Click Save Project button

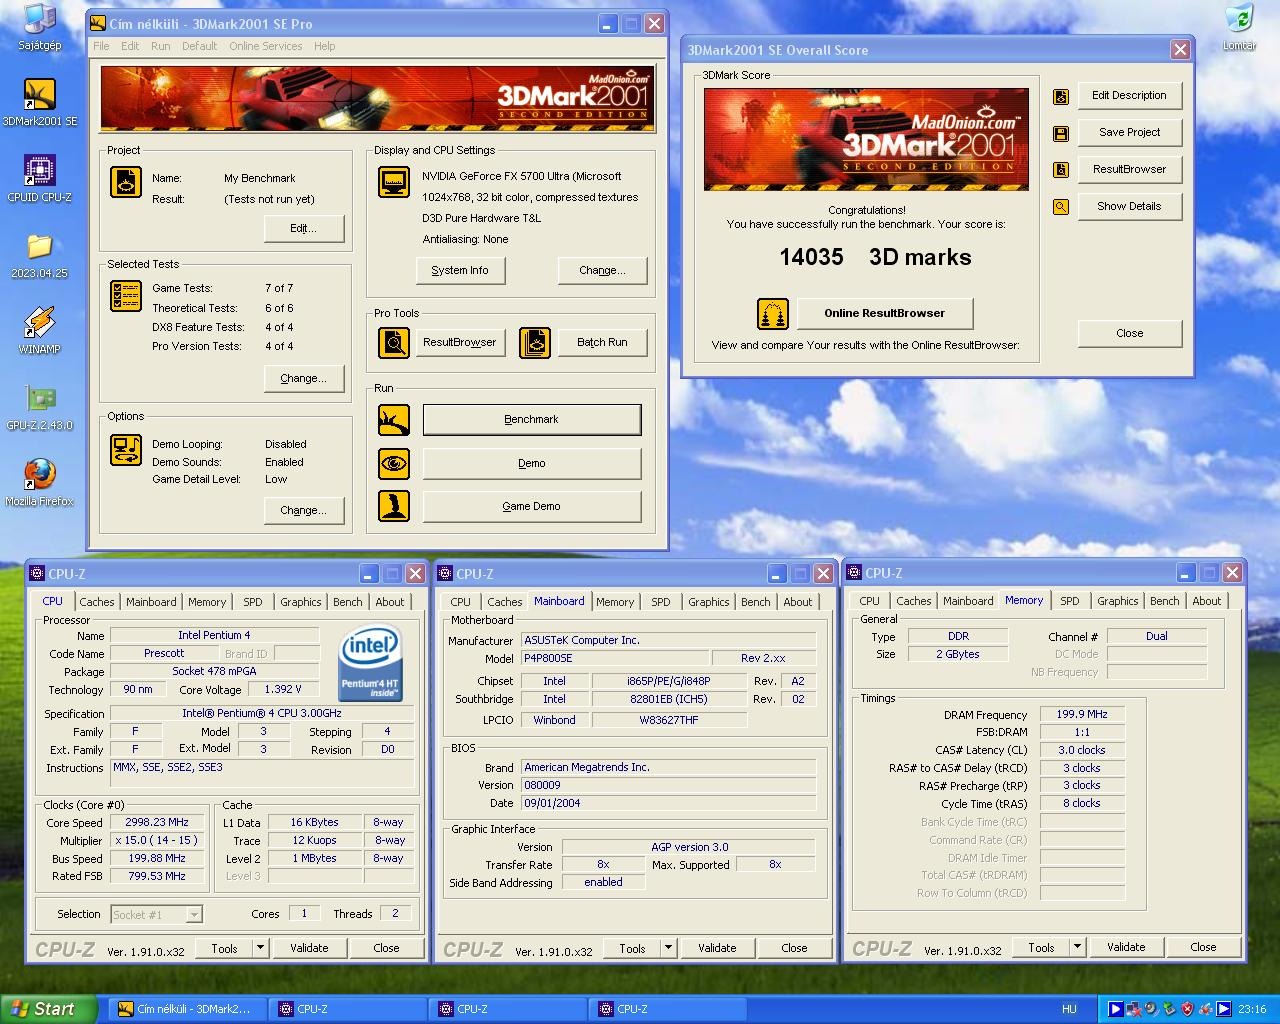pyautogui.click(x=1129, y=133)
